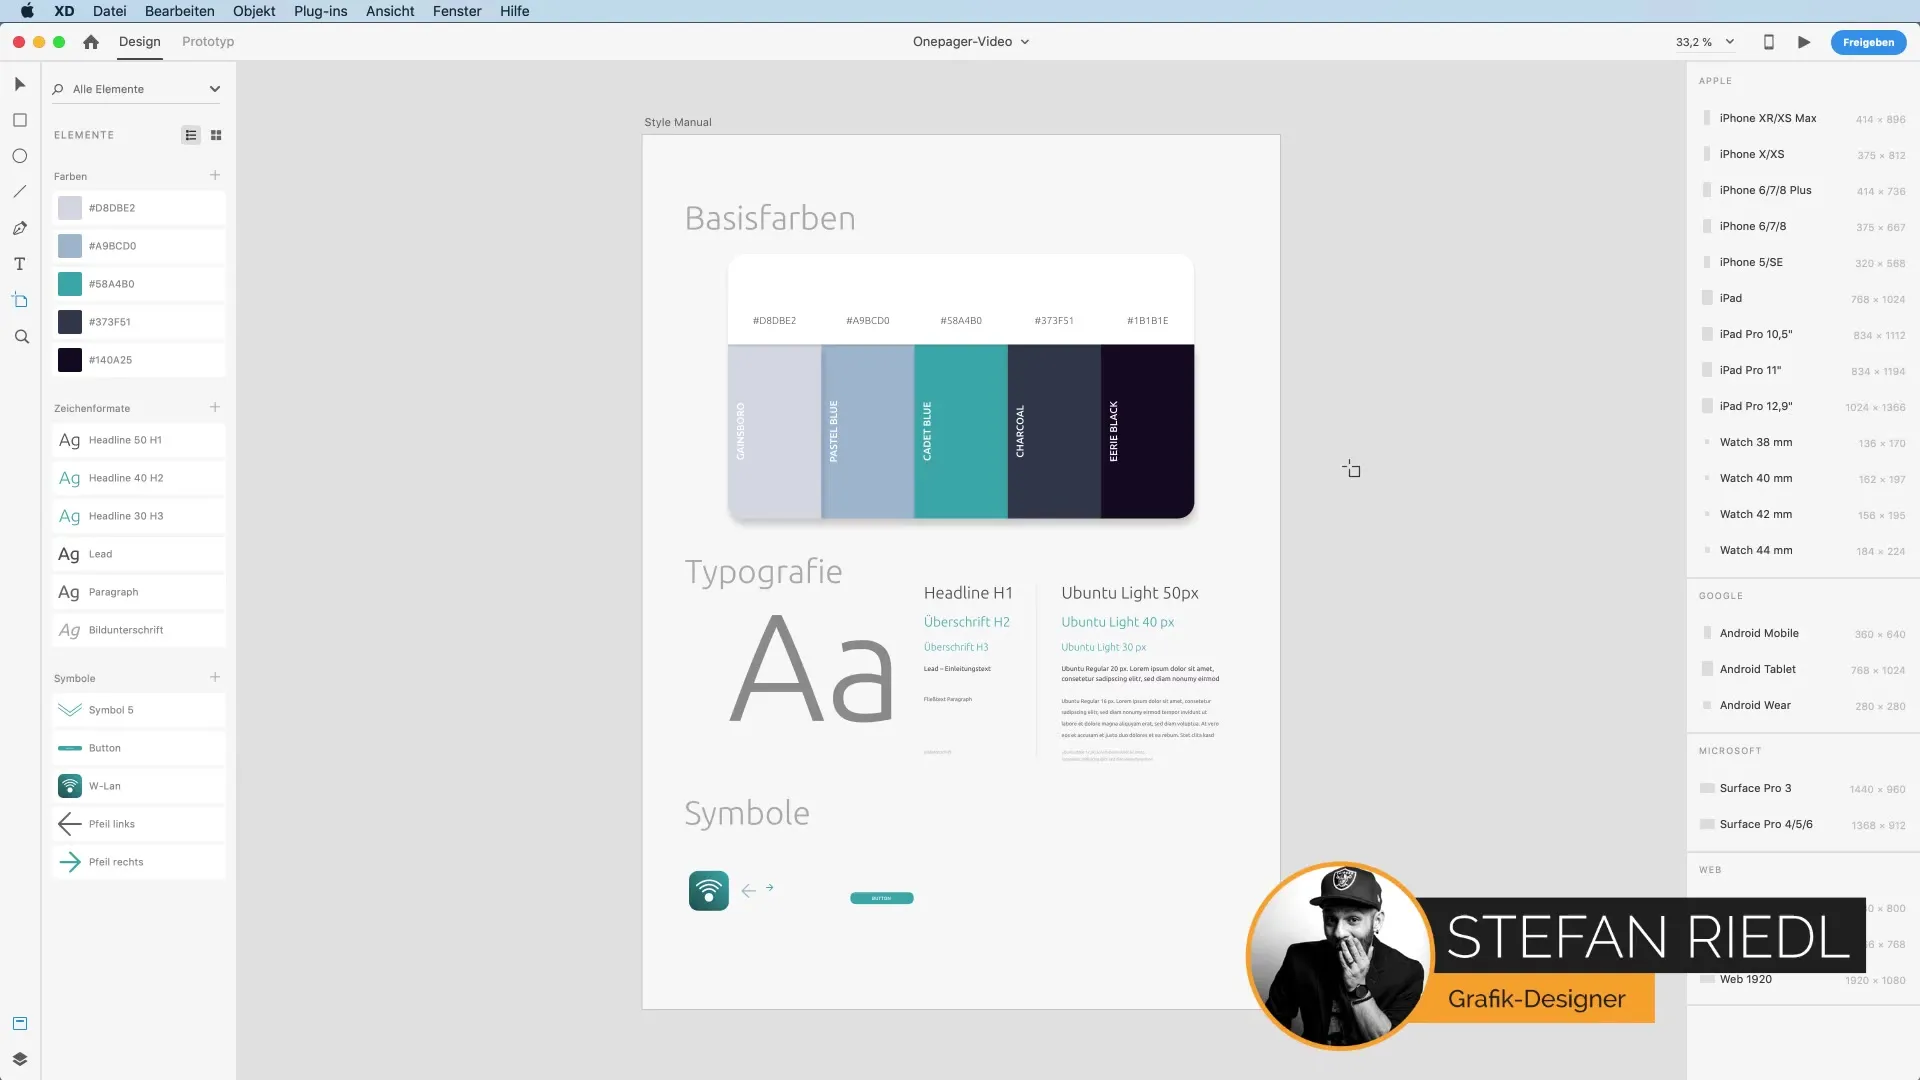Select the Paragraph character style
1920x1080 pixels.
pos(139,592)
